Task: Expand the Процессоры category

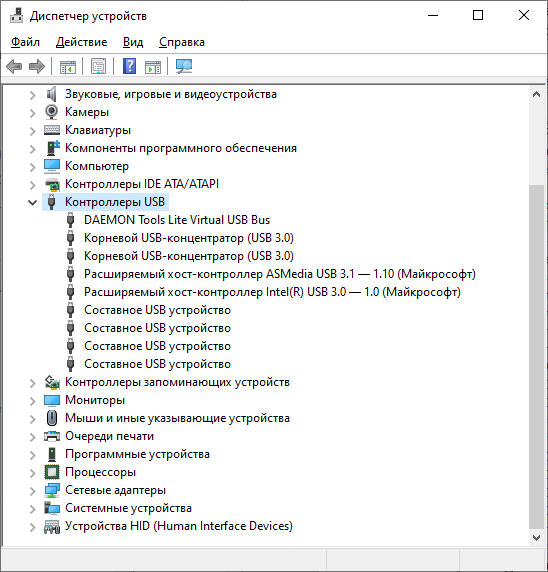Action: click(32, 473)
